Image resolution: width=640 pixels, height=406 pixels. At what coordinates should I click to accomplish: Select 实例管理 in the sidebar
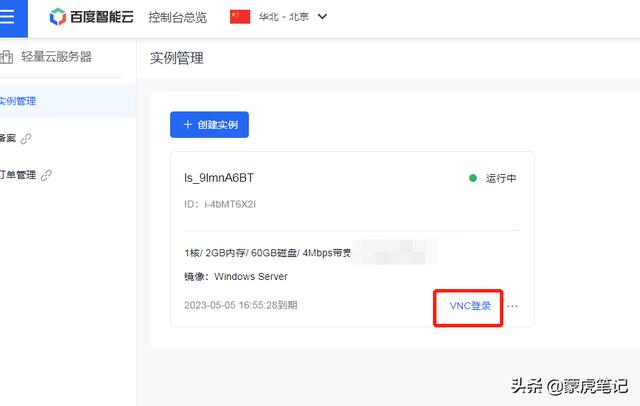(18, 100)
